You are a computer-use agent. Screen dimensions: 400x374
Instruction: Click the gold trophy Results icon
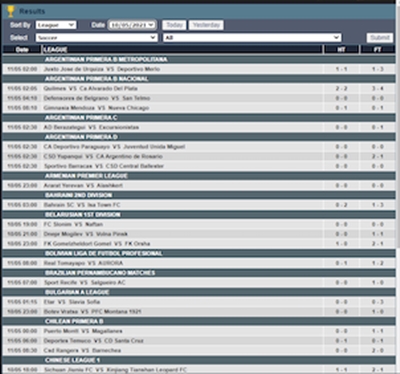[11, 11]
